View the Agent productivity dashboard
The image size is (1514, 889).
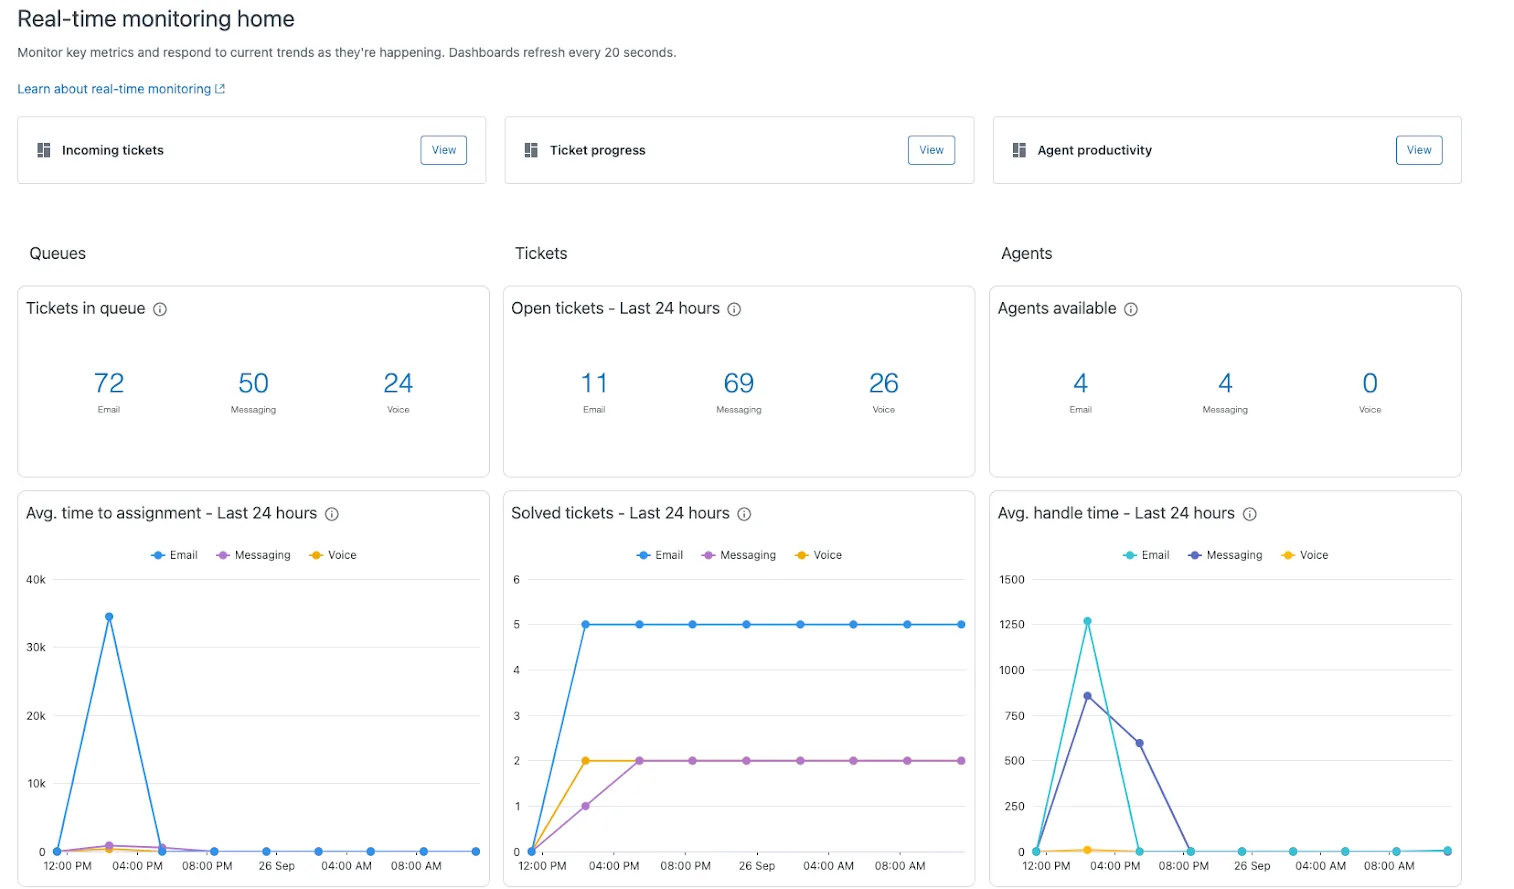[x=1419, y=149]
